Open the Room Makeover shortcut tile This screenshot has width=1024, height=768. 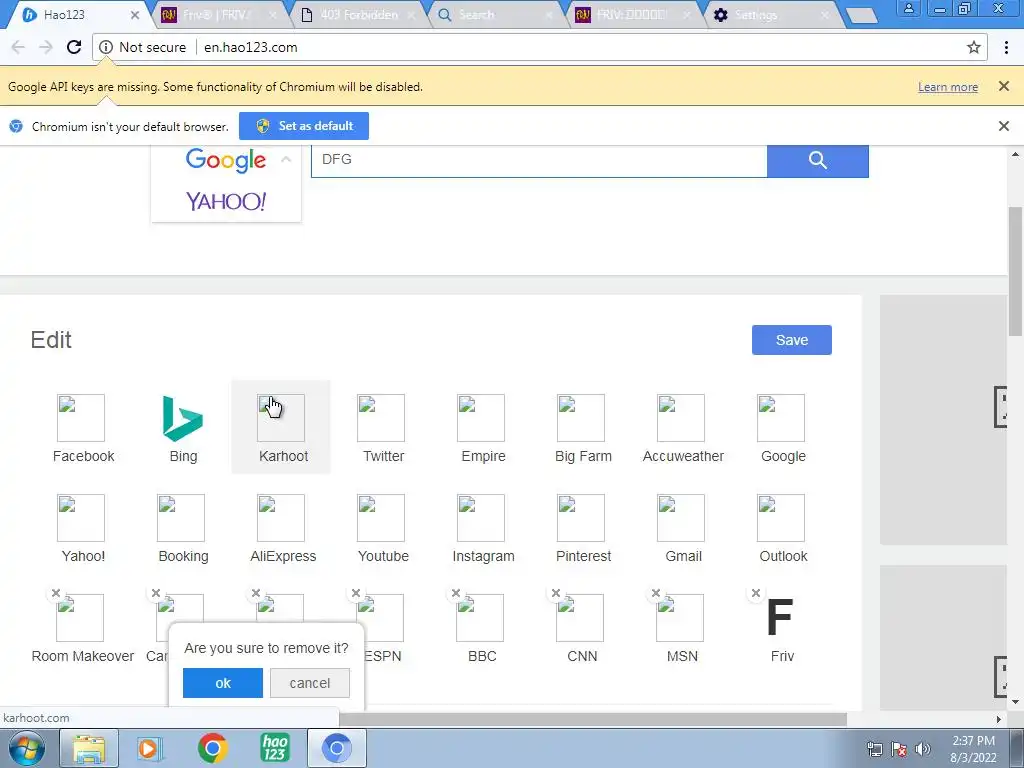coord(82,628)
